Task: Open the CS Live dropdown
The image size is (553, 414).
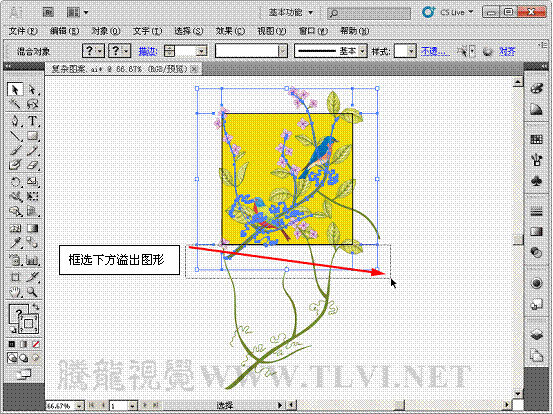Action: coord(456,12)
